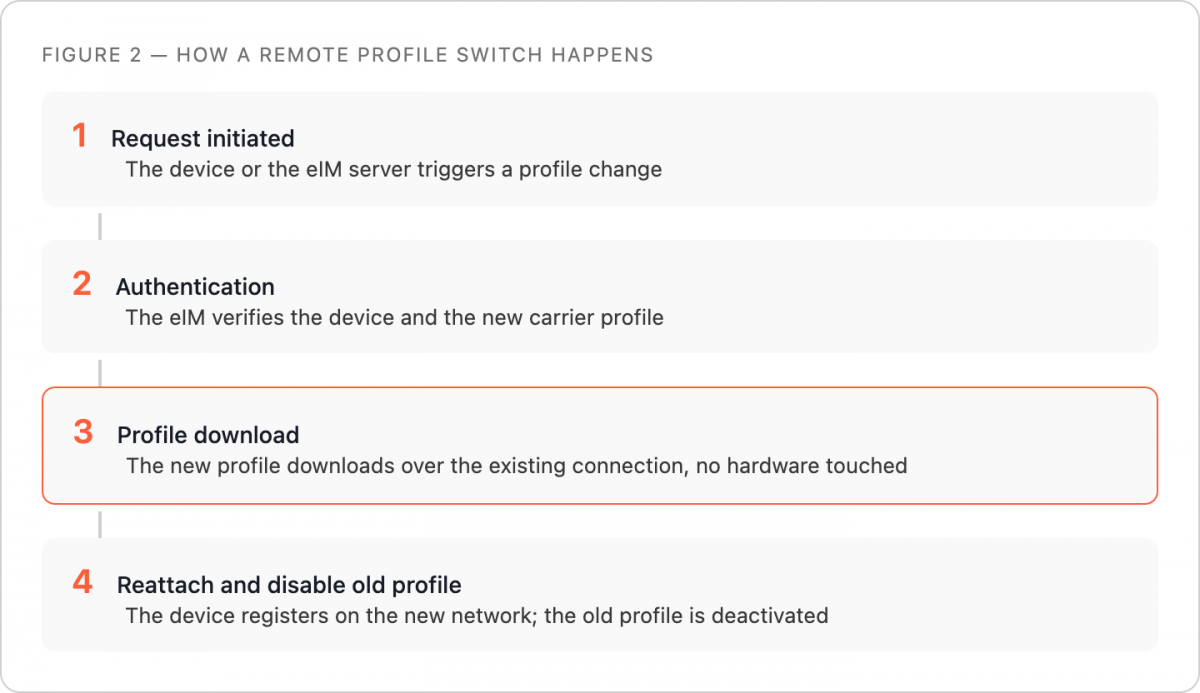This screenshot has width=1200, height=693.
Task: Click empty area of the Authentication card
Action: [x=900, y=297]
